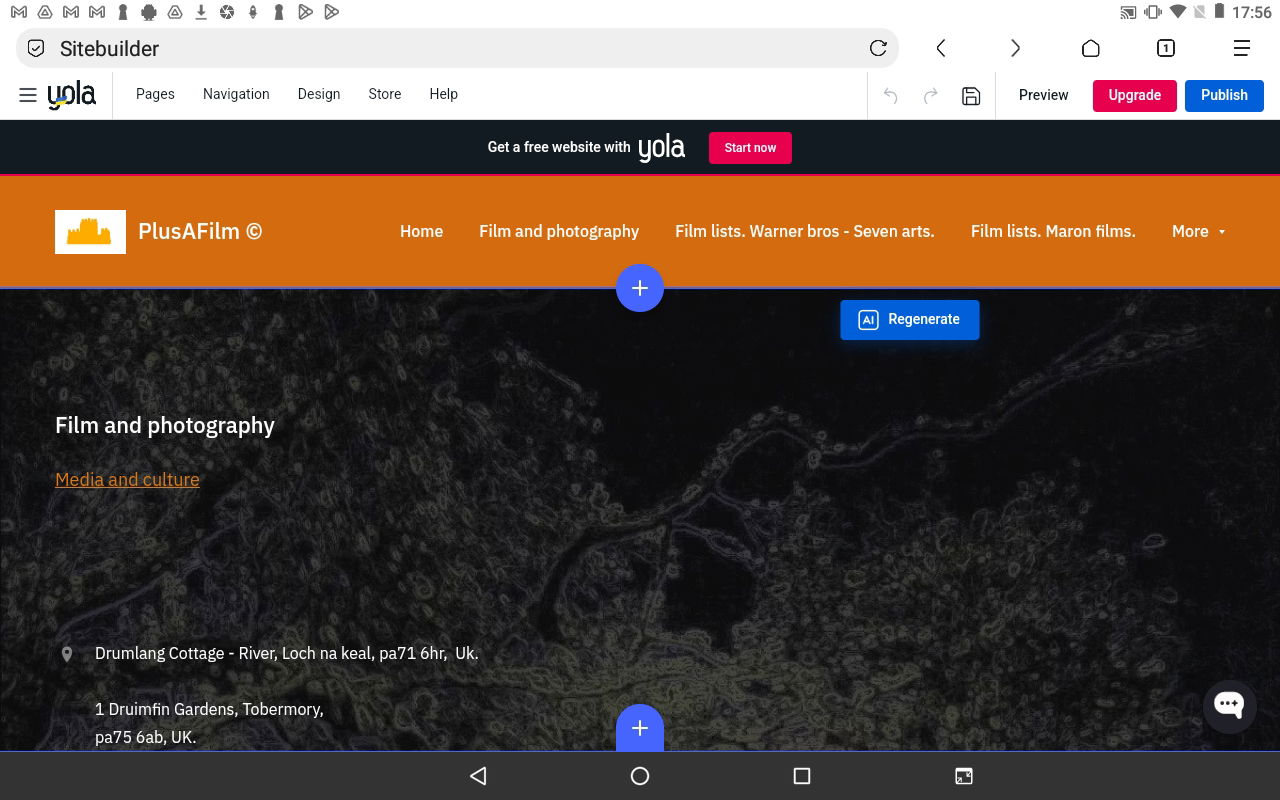Add a block at the bottom plus button
The height and width of the screenshot is (800, 1280).
click(640, 728)
